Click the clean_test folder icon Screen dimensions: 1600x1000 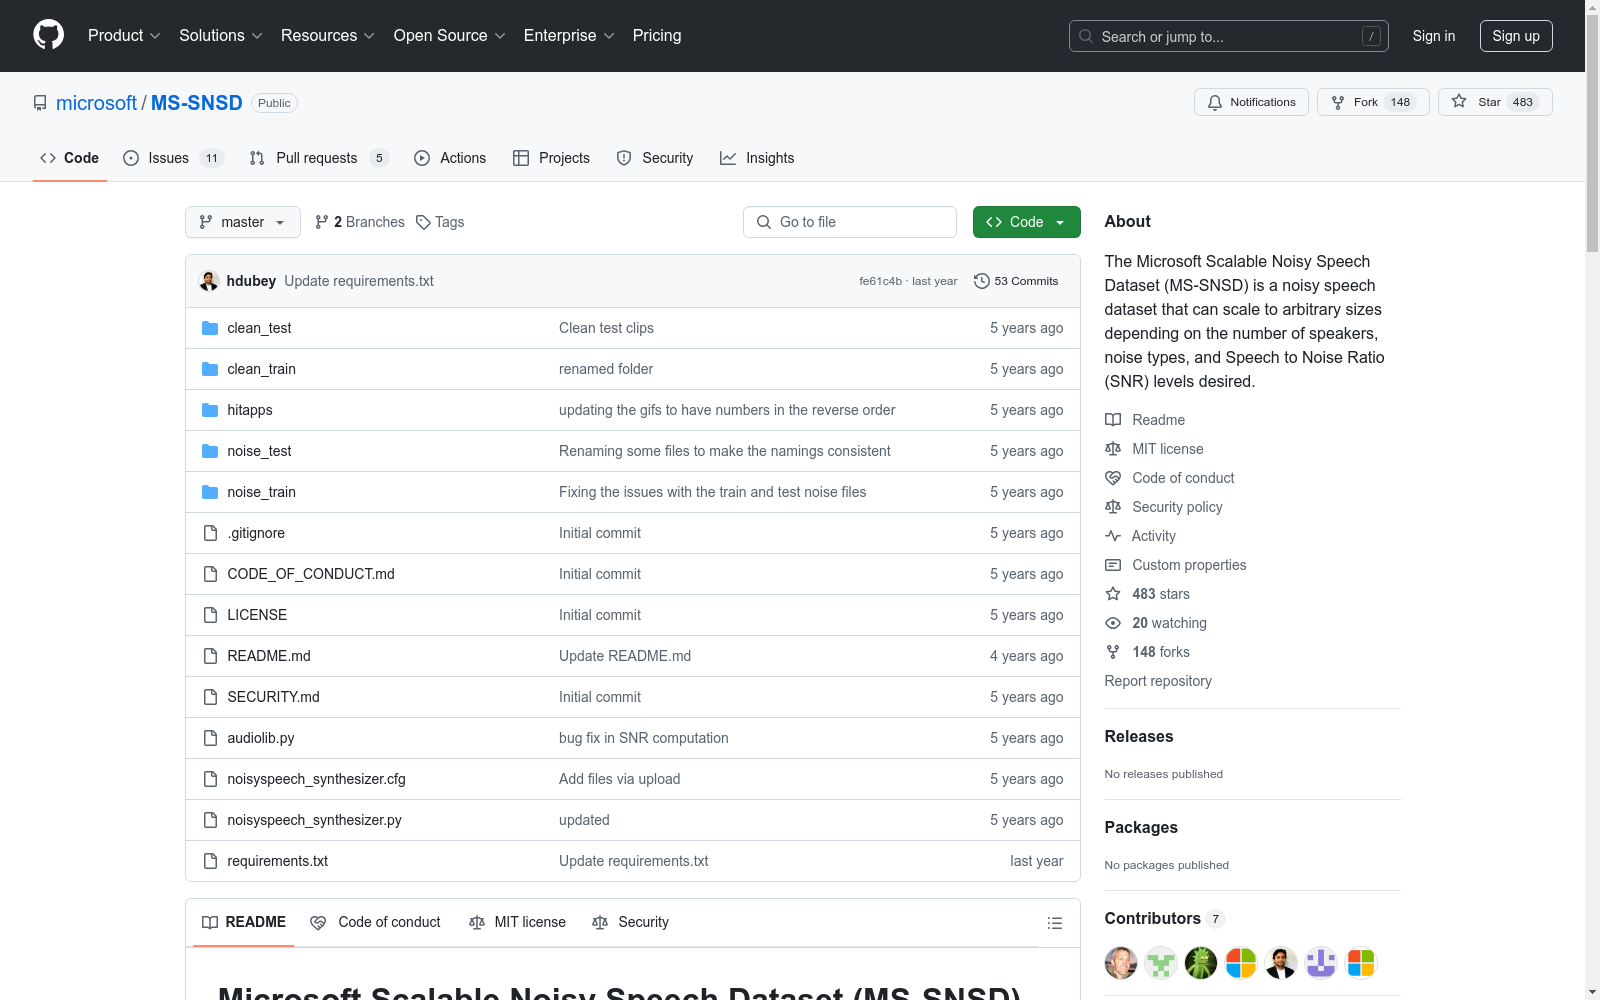pyautogui.click(x=210, y=328)
